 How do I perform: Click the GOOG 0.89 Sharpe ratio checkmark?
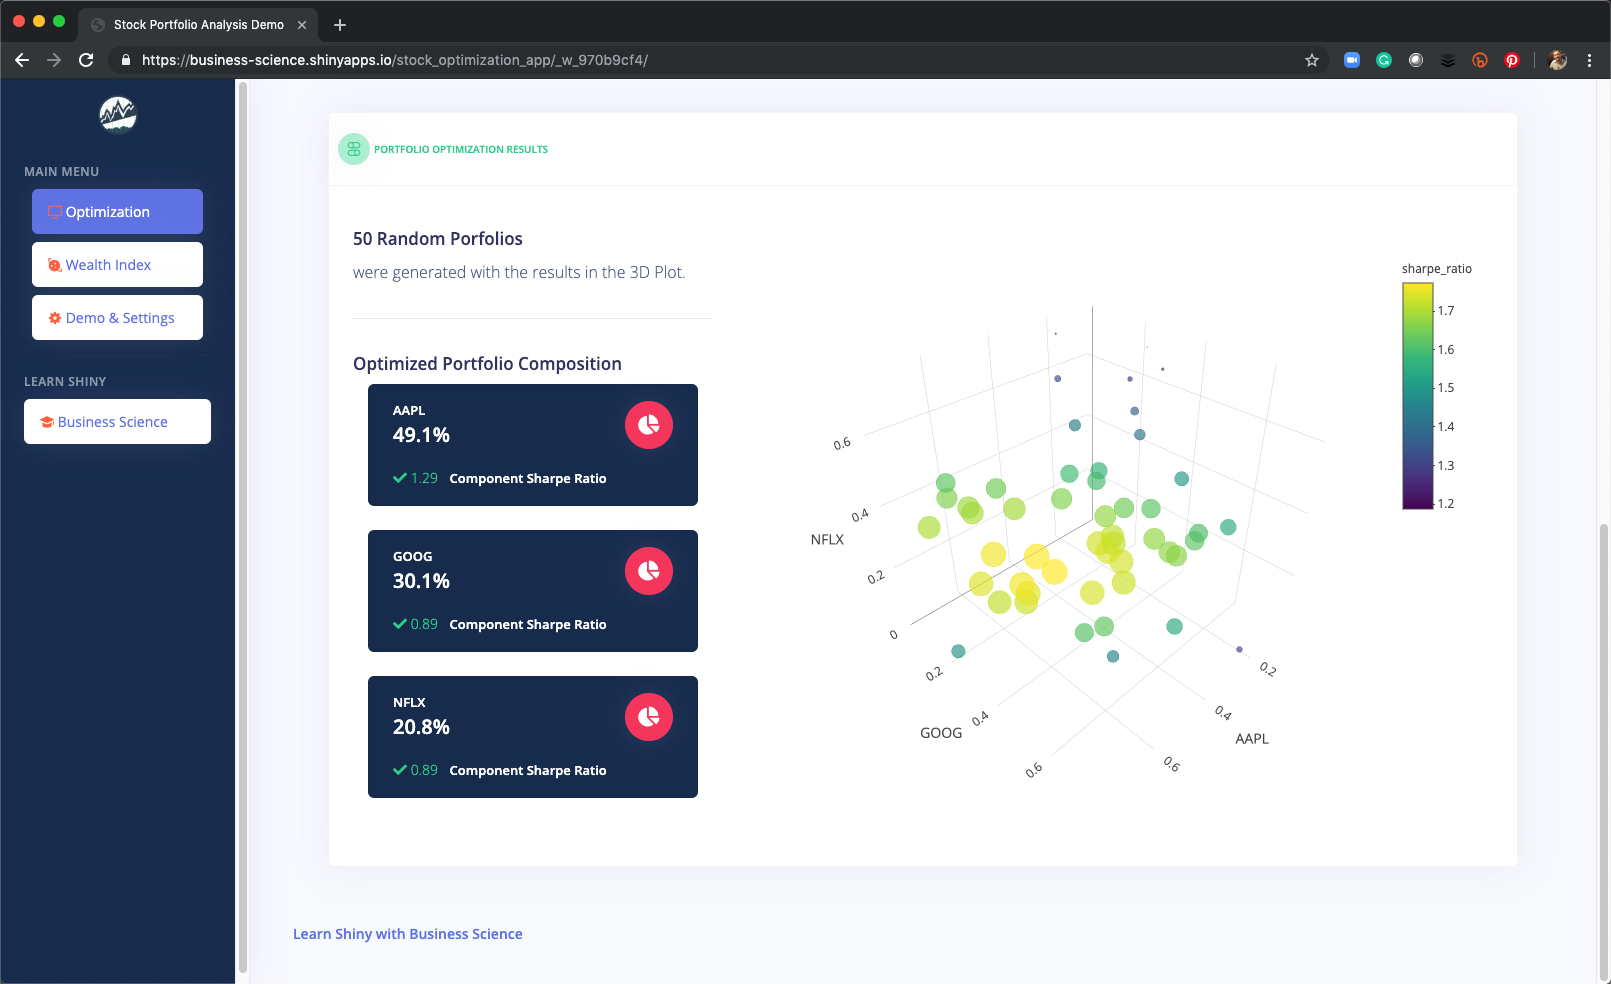[400, 624]
